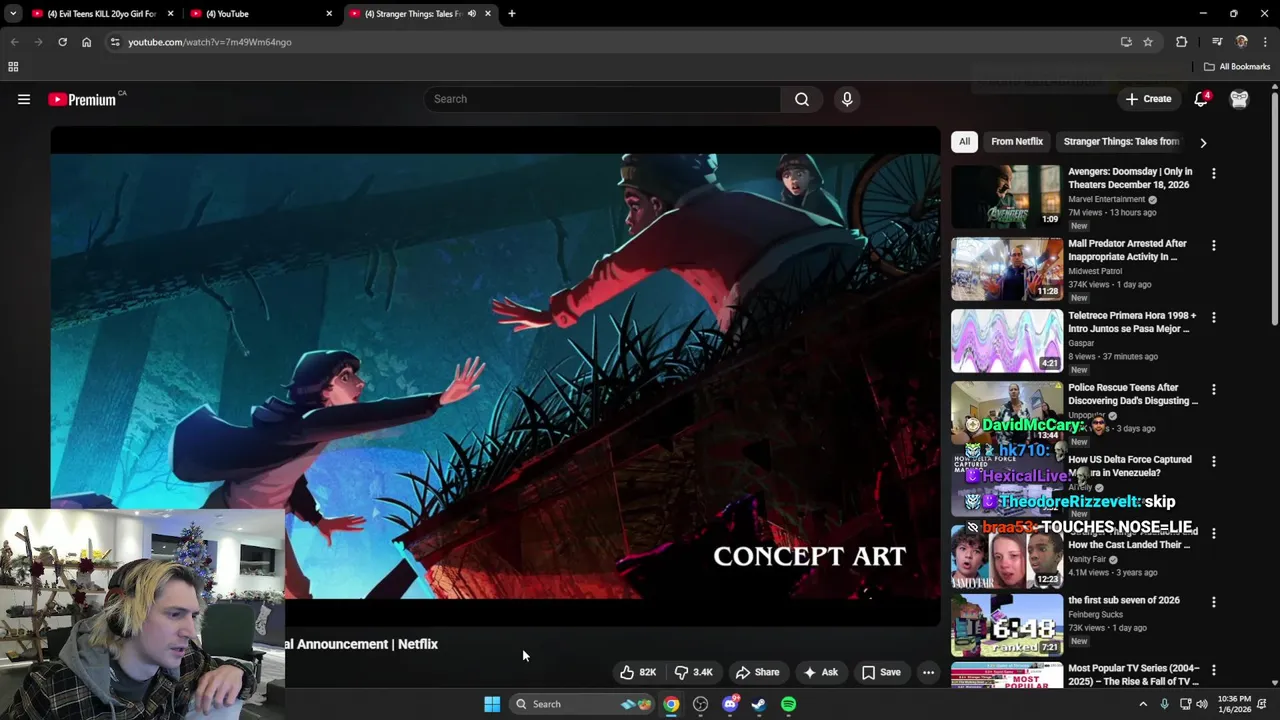Image resolution: width=1280 pixels, height=720 pixels.
Task: Bookmark this page with star icon
Action: tap(1148, 42)
